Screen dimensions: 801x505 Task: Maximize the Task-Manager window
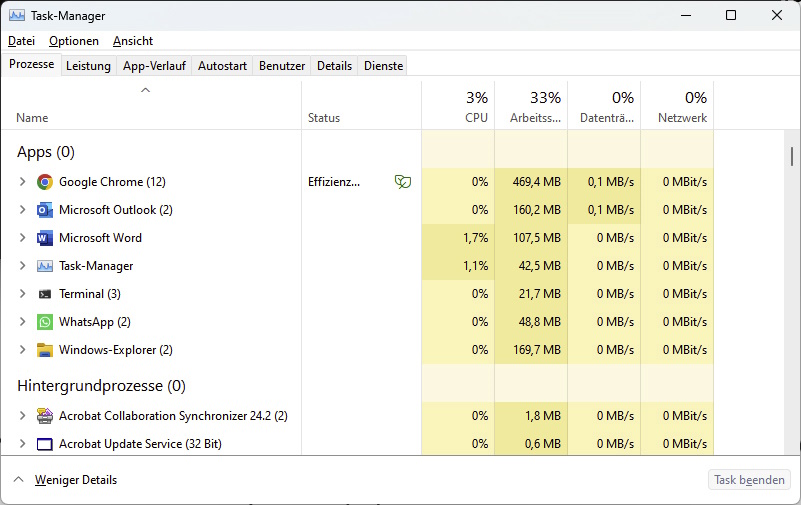click(731, 15)
